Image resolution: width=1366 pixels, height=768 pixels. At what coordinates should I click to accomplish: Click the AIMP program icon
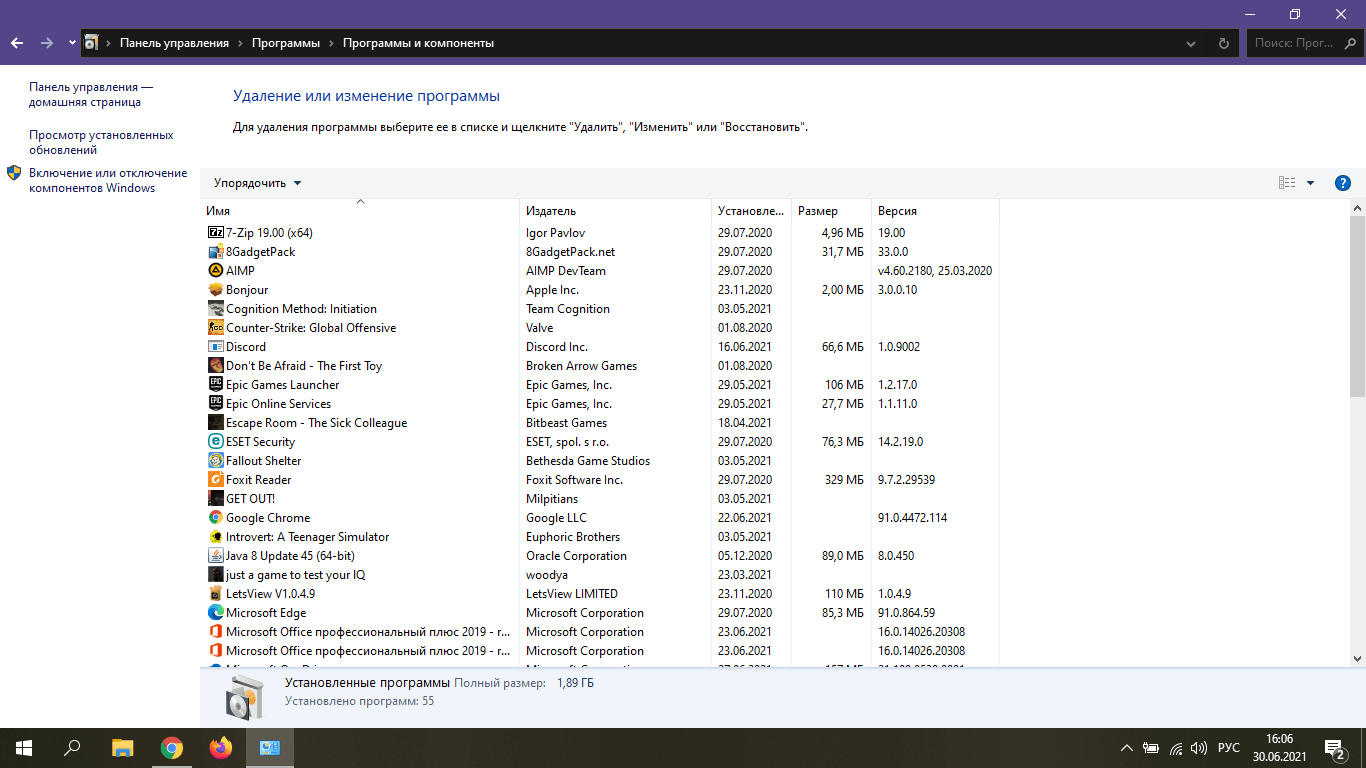pos(215,270)
